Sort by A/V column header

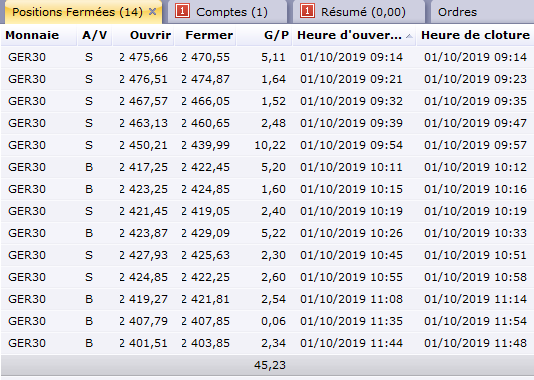(95, 35)
